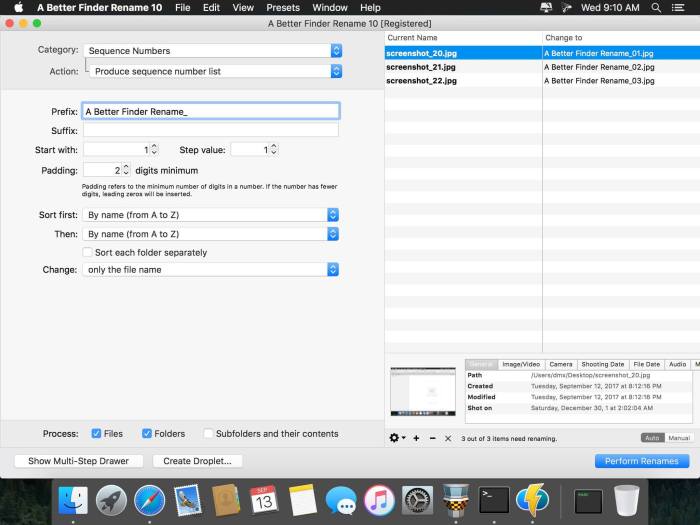Open the Category dropdown showing Sequence Numbers
The image size is (700, 525).
(x=212, y=50)
